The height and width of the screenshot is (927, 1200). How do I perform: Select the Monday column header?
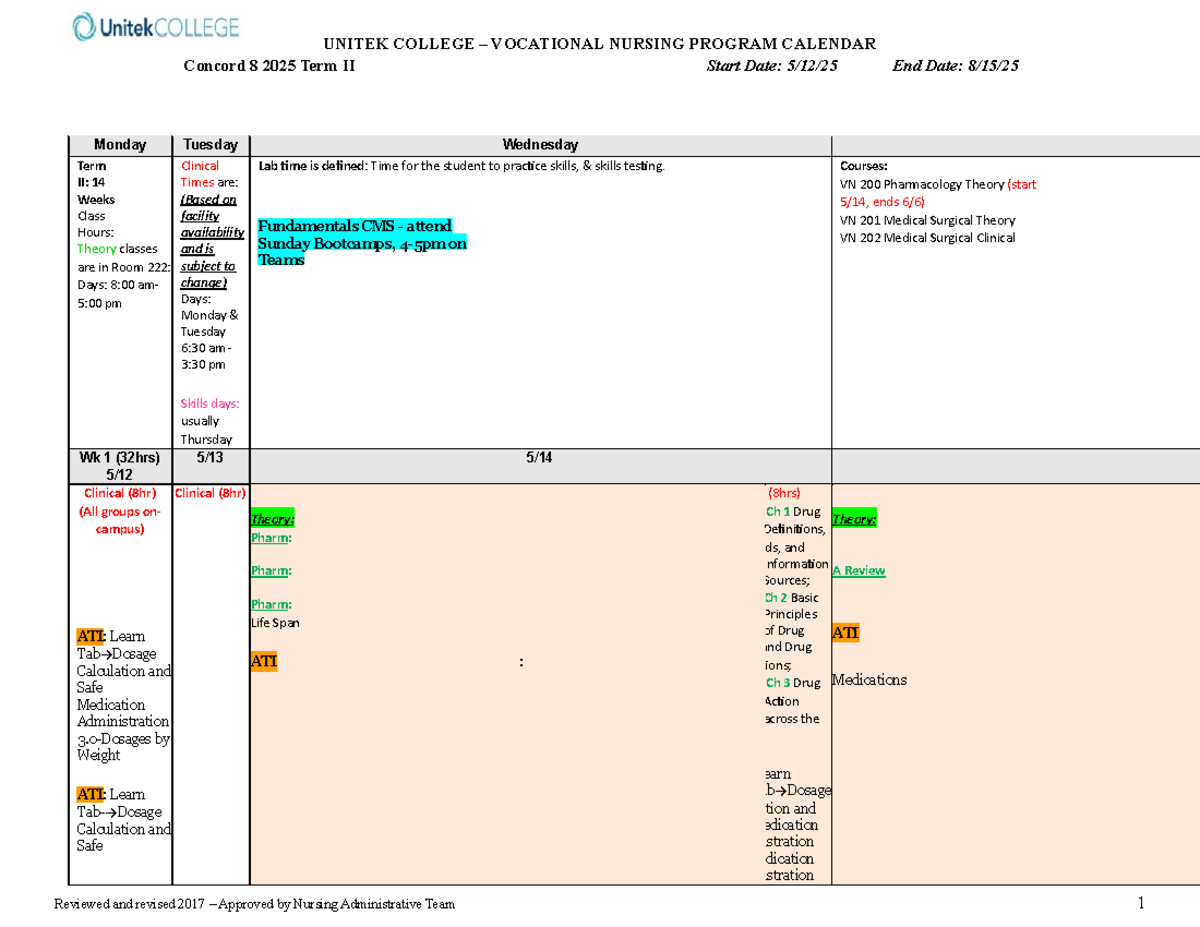pos(119,145)
